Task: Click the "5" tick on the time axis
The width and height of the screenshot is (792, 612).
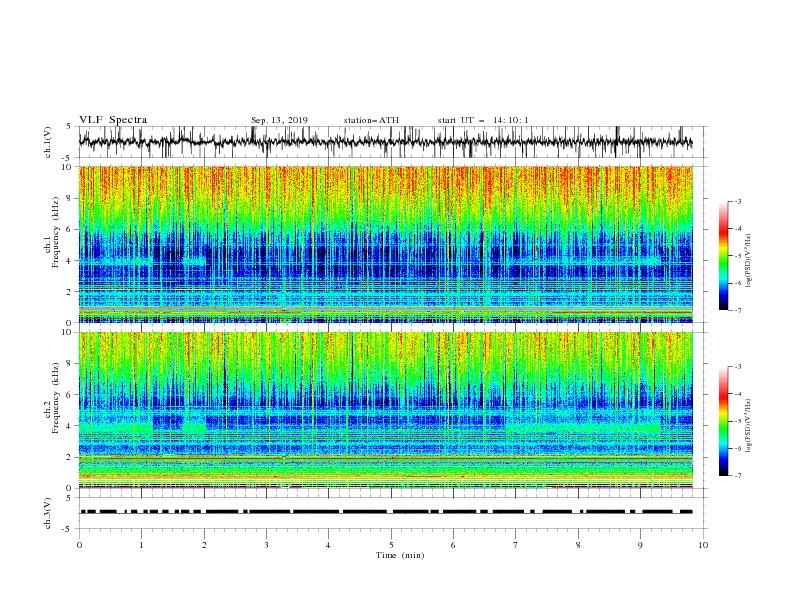Action: (x=391, y=545)
